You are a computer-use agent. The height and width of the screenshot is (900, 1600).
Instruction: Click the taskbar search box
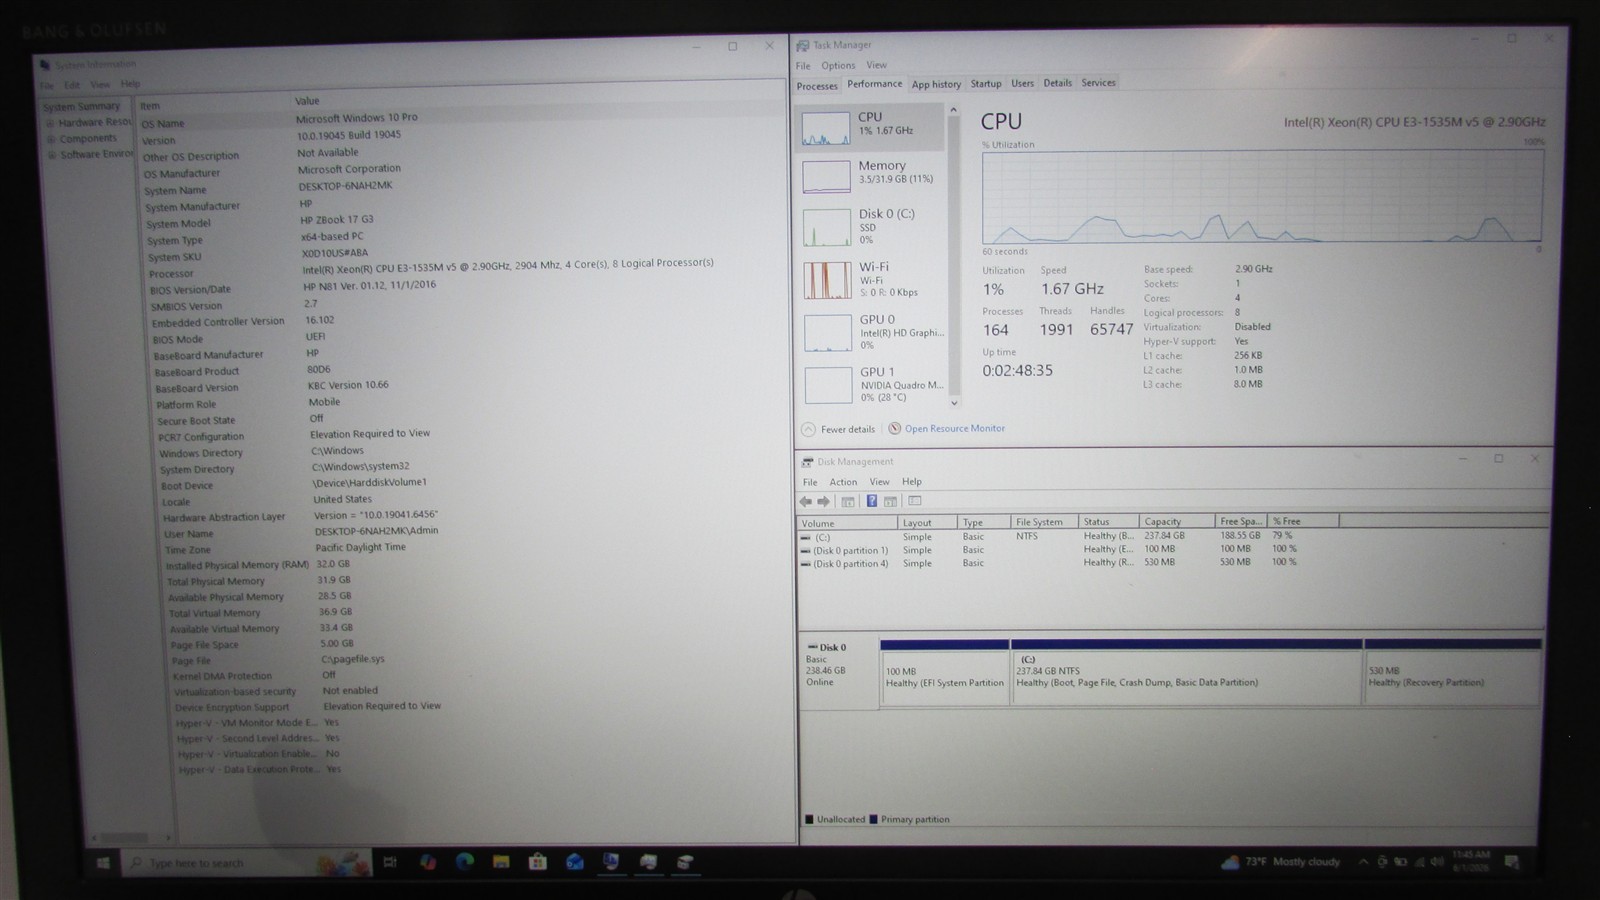(247, 862)
